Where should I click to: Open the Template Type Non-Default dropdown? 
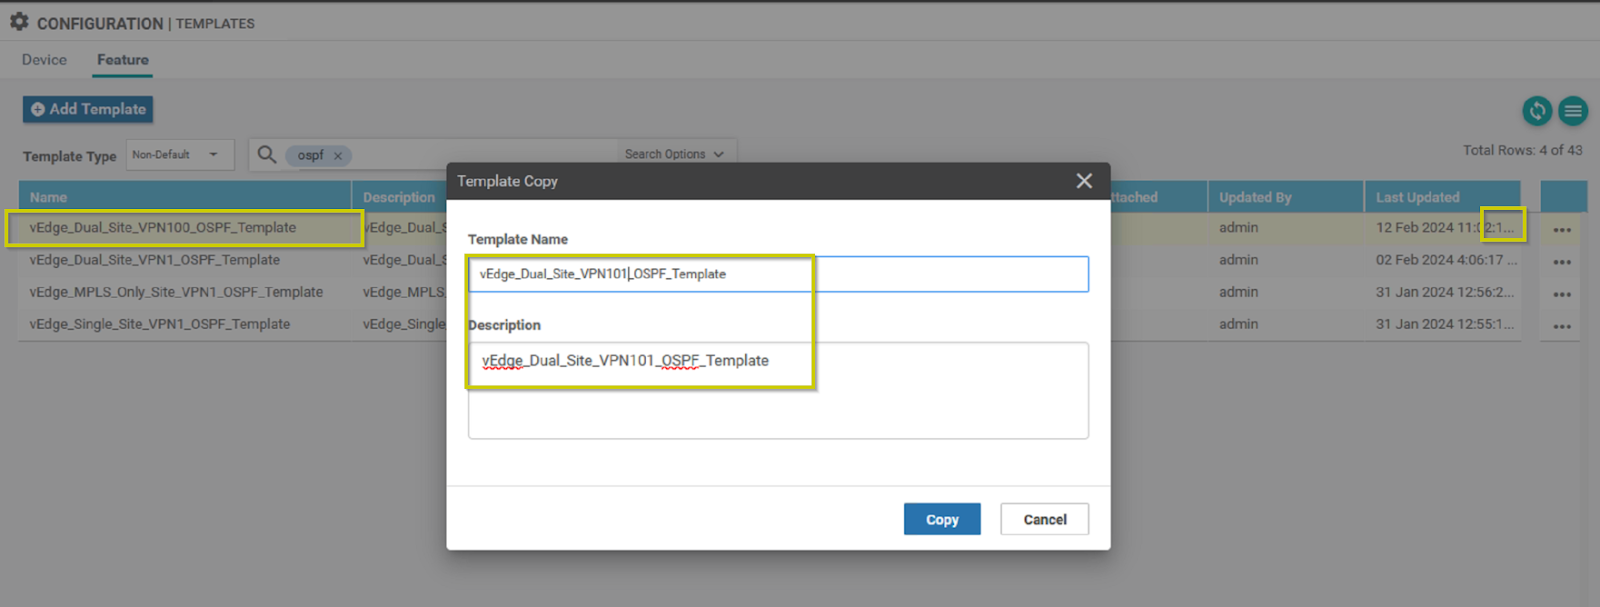click(x=180, y=155)
